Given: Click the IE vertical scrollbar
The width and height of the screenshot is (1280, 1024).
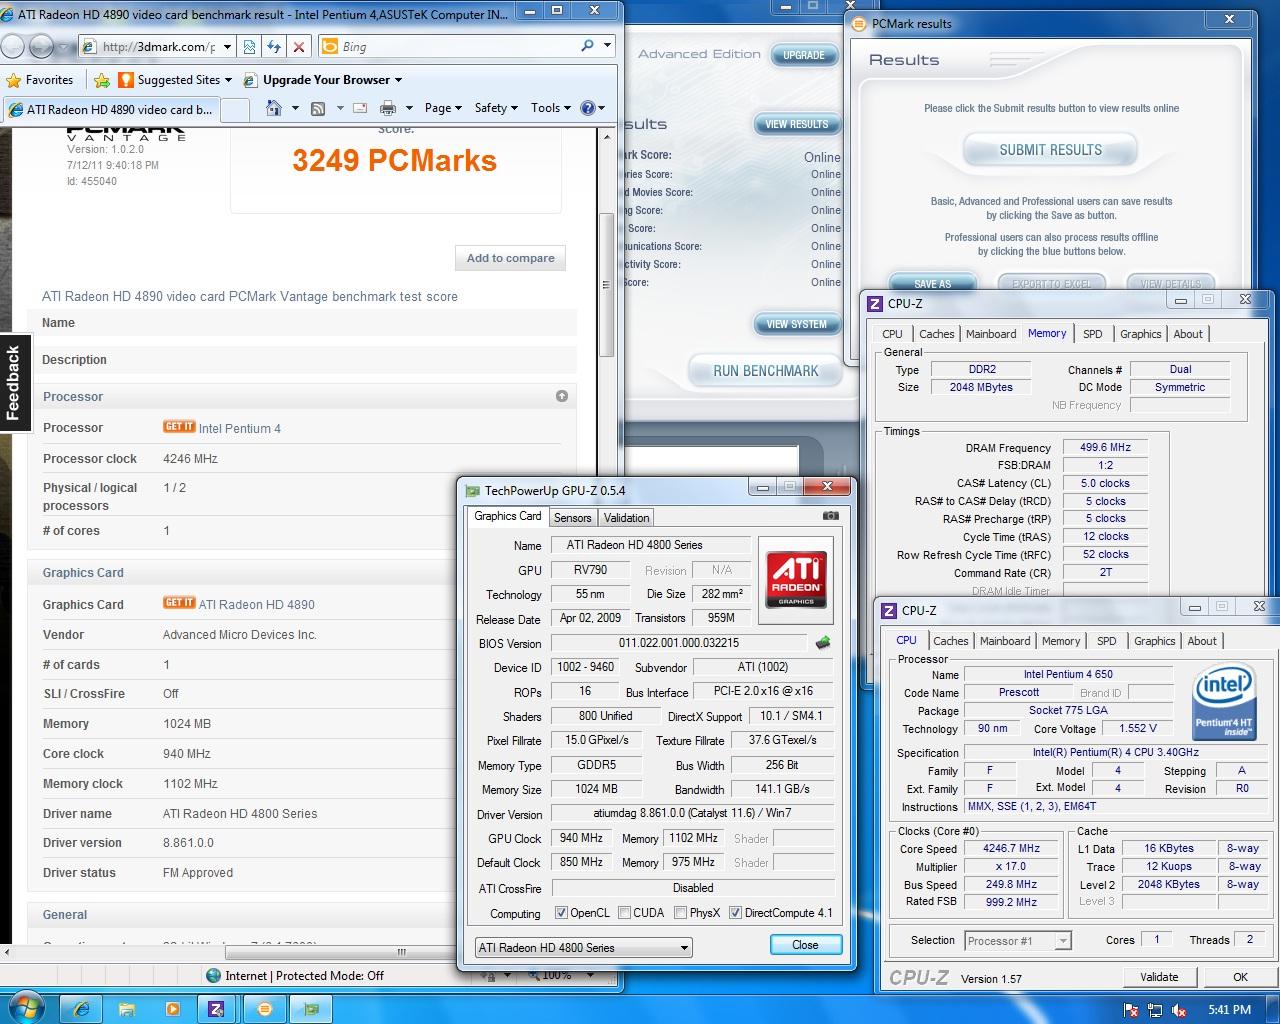Looking at the screenshot, I should tap(606, 285).
